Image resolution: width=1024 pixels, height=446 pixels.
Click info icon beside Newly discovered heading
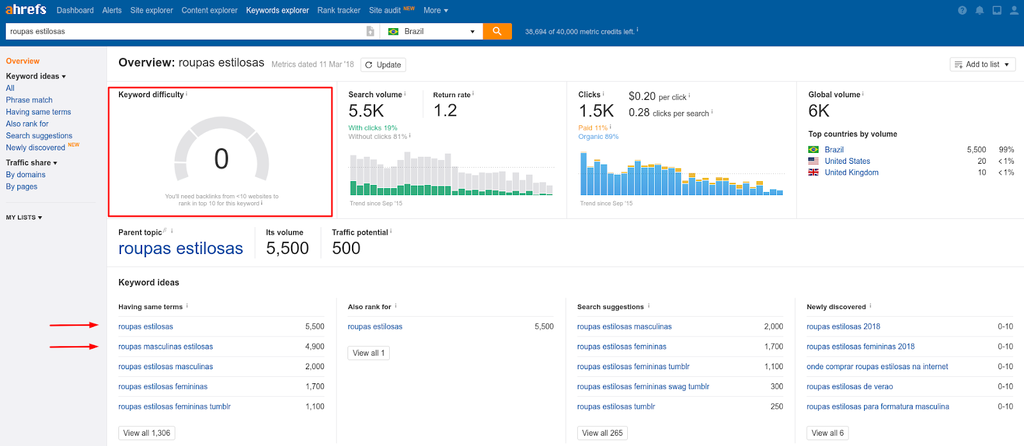pos(871,306)
